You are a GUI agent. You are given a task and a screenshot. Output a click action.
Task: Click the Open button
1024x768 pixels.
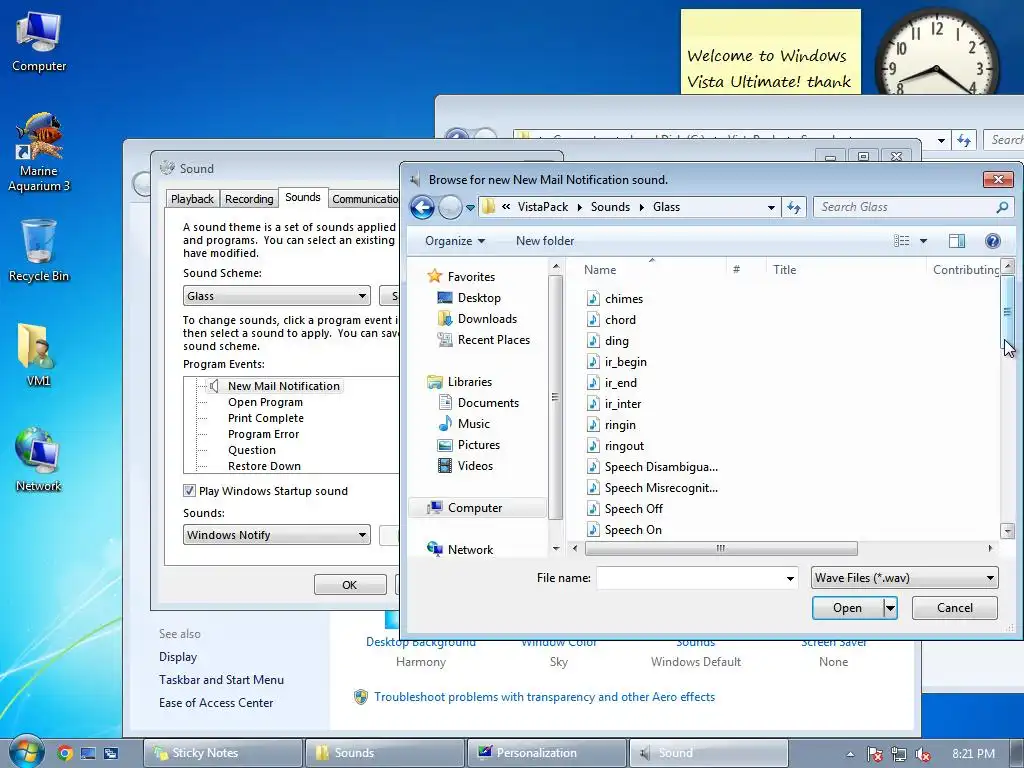coord(847,608)
